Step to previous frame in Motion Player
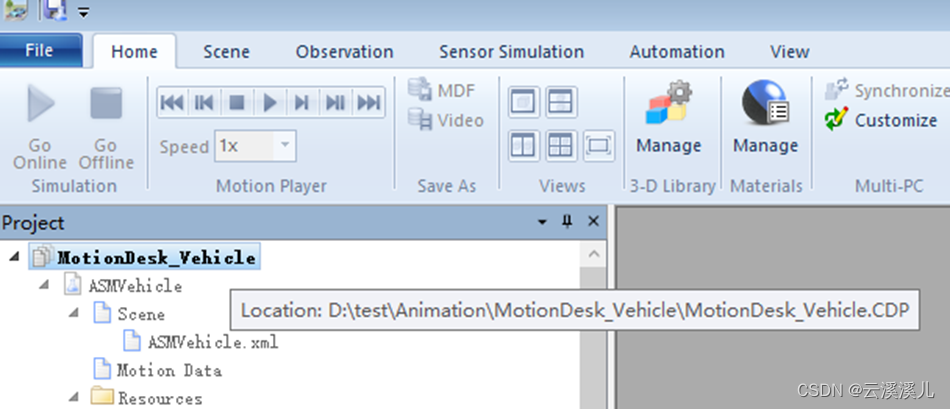 tap(204, 102)
